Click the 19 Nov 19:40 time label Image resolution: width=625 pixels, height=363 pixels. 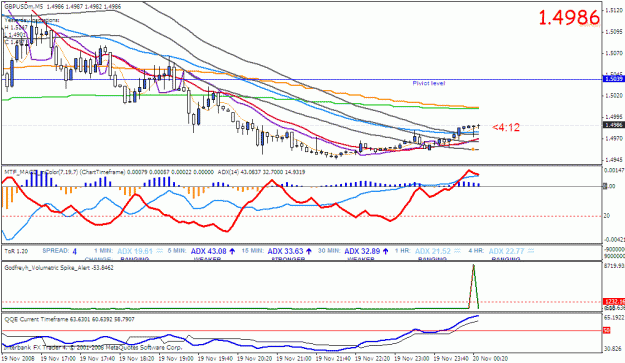(216, 358)
